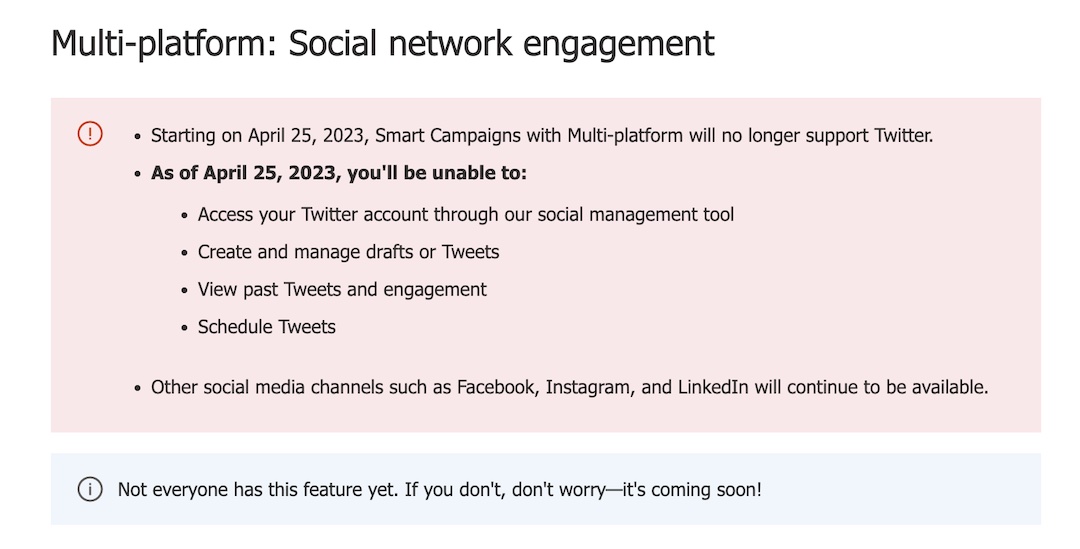This screenshot has height=549, width=1080.
Task: Click the gray info circle icon
Action: pos(90,489)
